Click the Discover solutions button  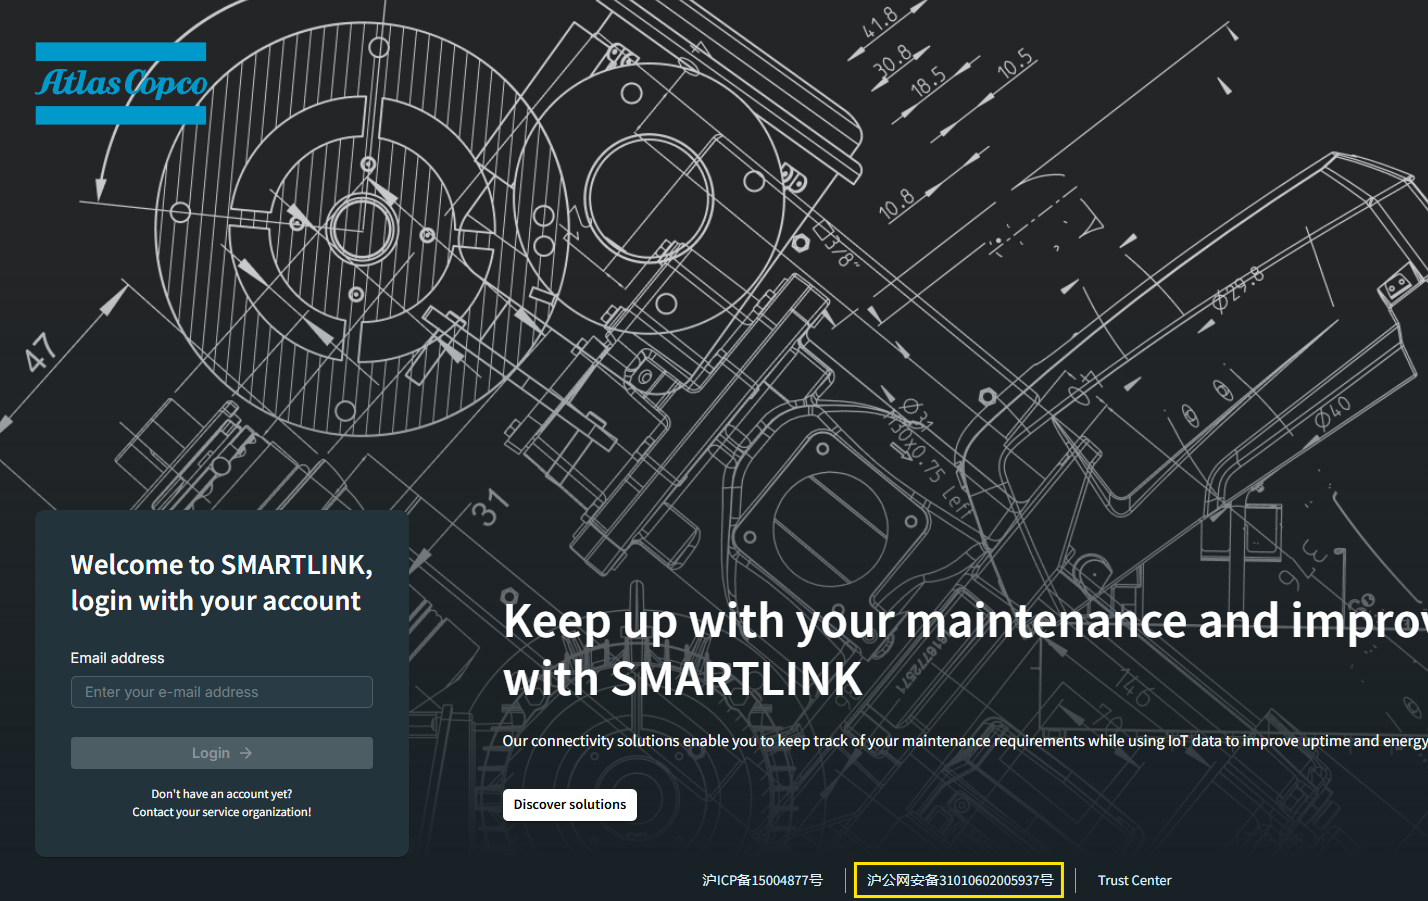pos(570,804)
